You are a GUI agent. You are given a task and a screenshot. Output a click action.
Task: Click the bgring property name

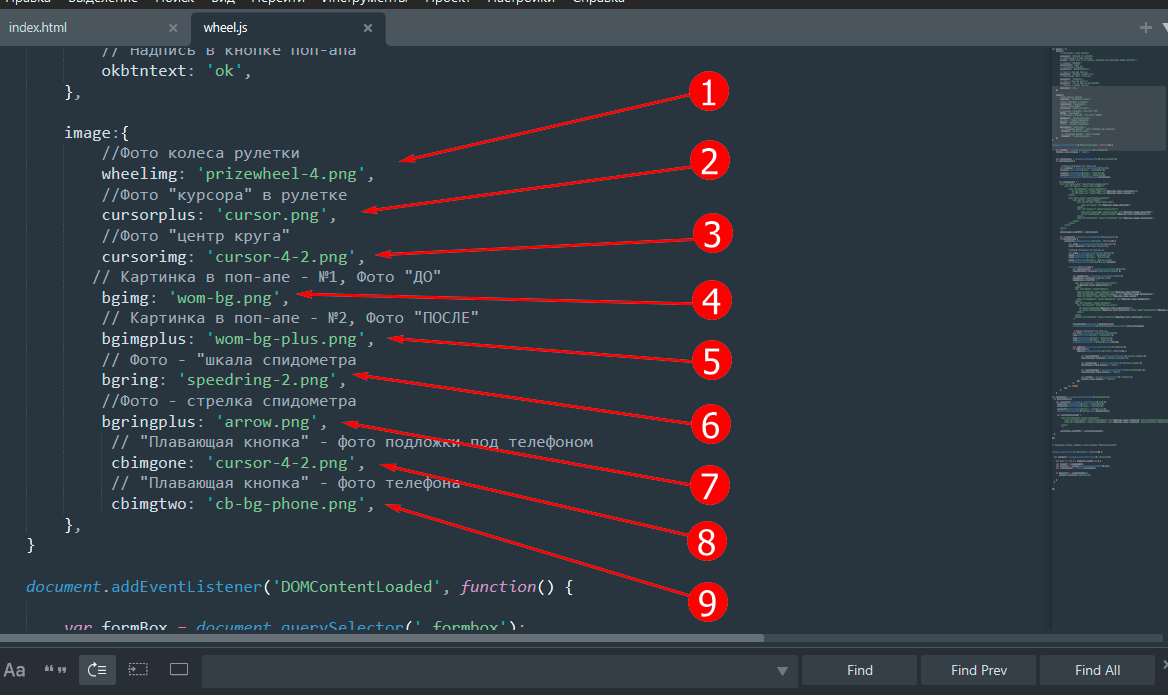pyautogui.click(x=130, y=380)
